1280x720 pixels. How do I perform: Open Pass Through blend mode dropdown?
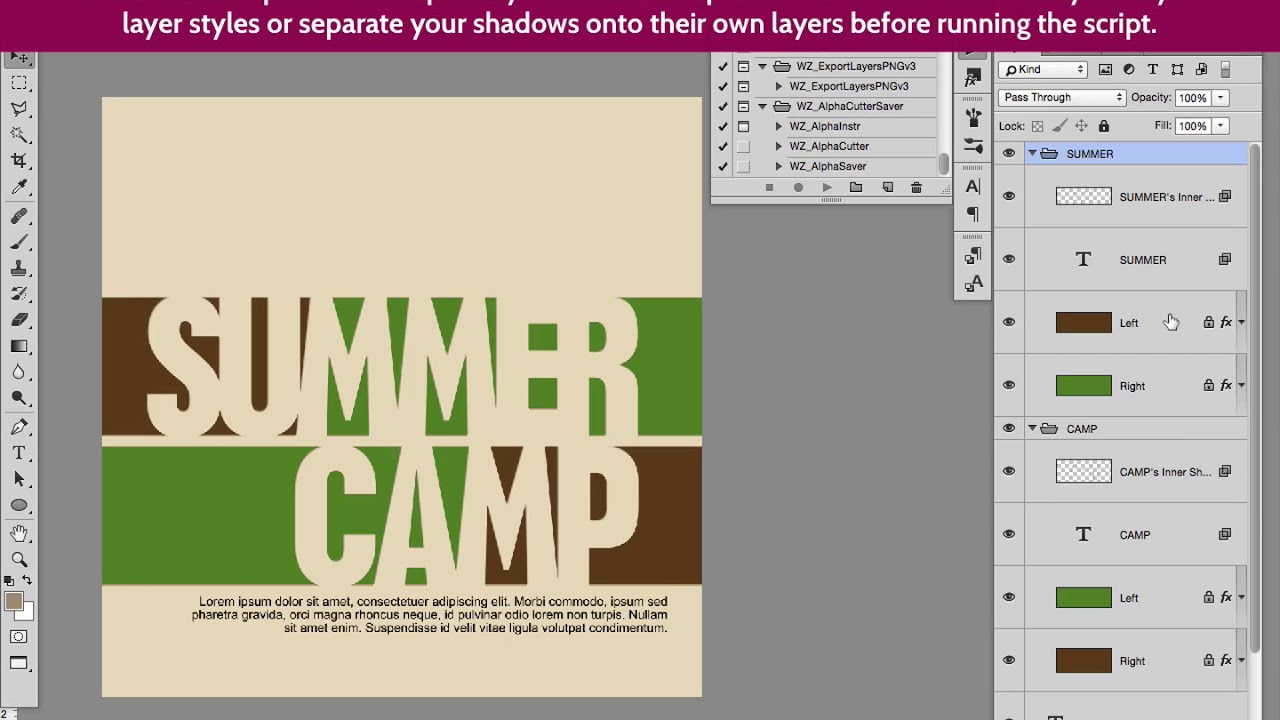pos(1062,97)
